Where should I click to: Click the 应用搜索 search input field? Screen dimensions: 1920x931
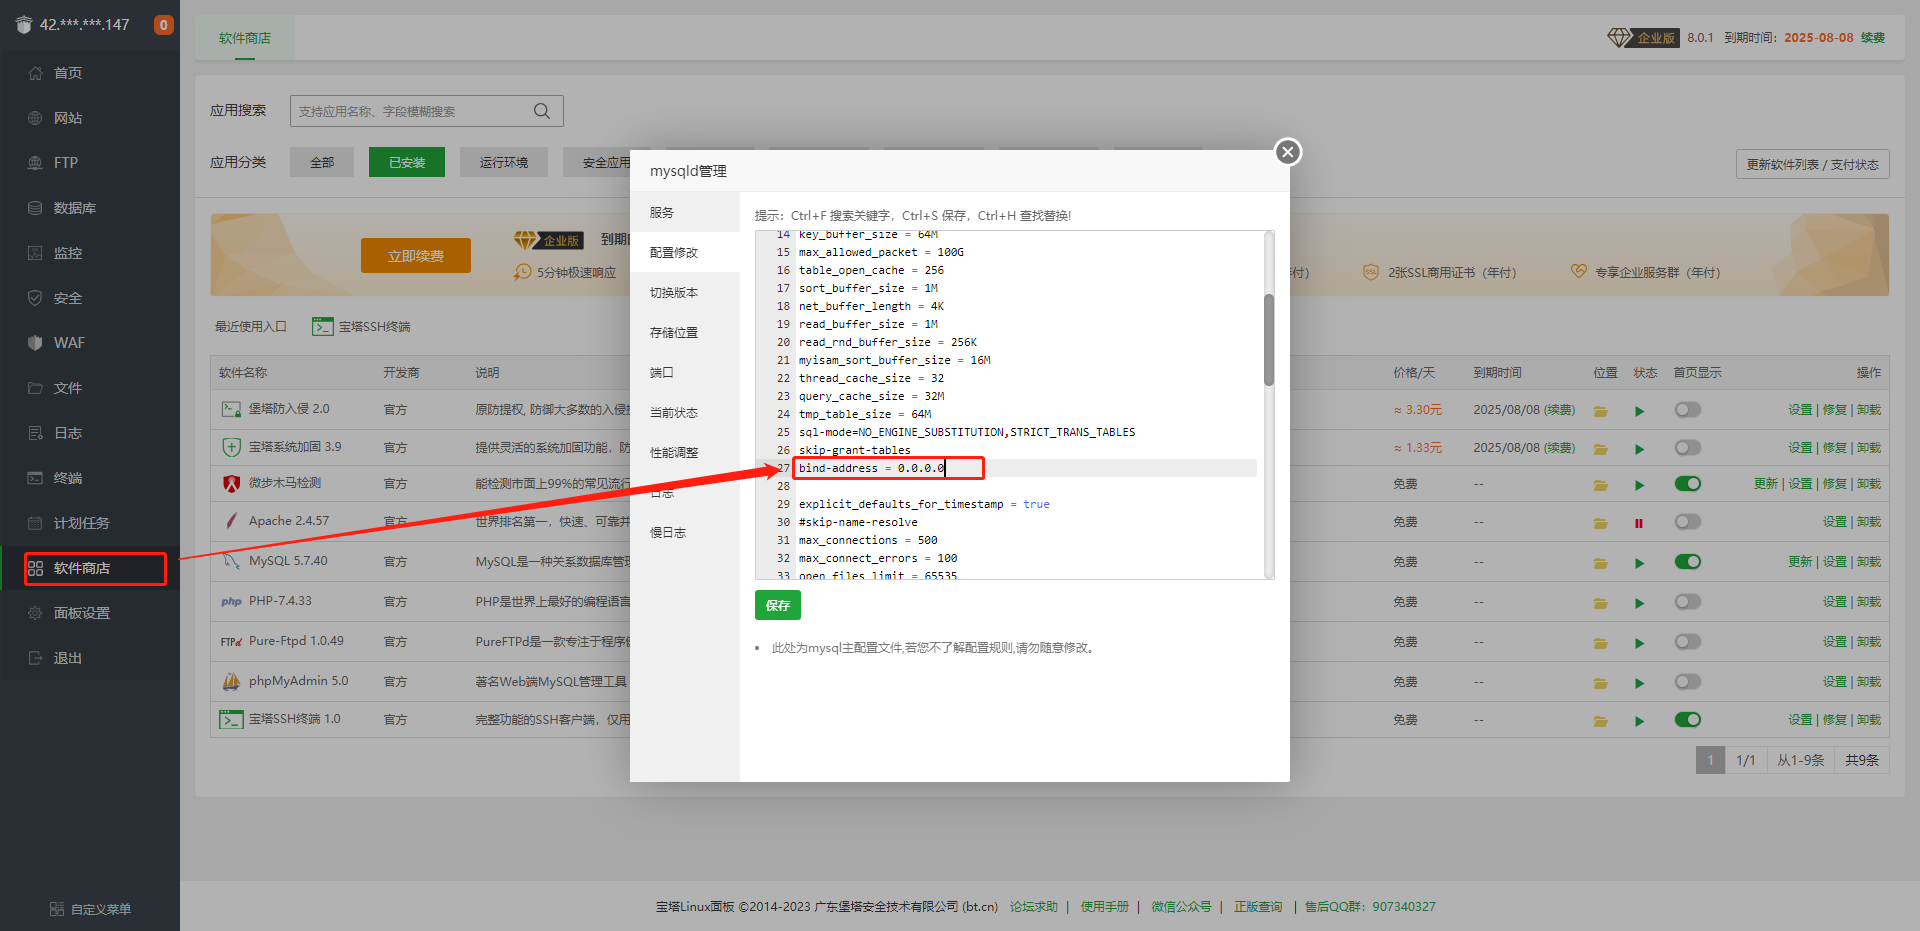click(x=427, y=111)
